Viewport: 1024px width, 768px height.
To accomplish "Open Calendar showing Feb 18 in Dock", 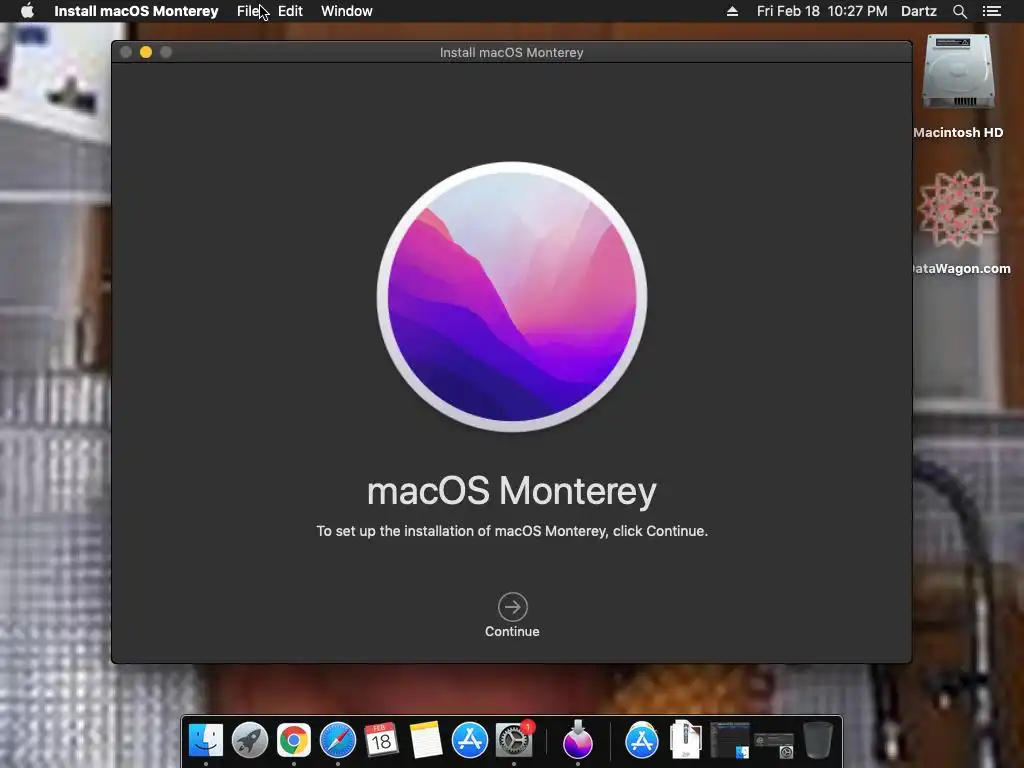I will (381, 740).
